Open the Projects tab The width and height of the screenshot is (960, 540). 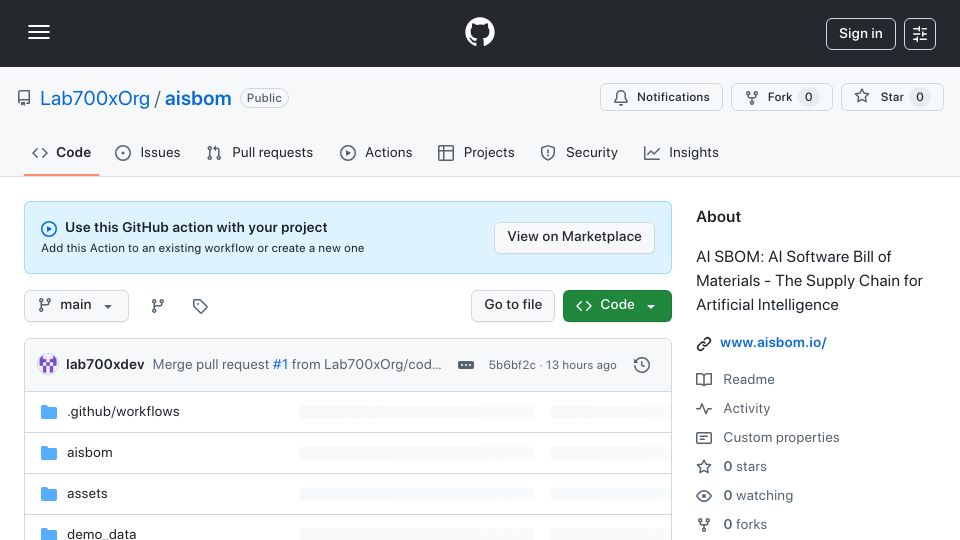tap(476, 152)
